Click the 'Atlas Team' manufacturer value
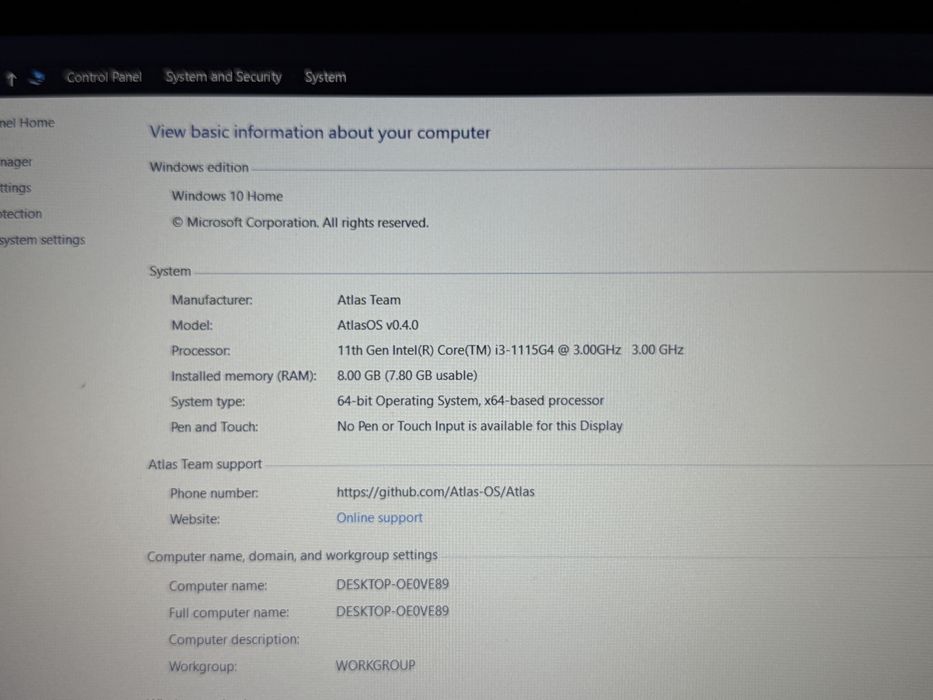 tap(368, 300)
